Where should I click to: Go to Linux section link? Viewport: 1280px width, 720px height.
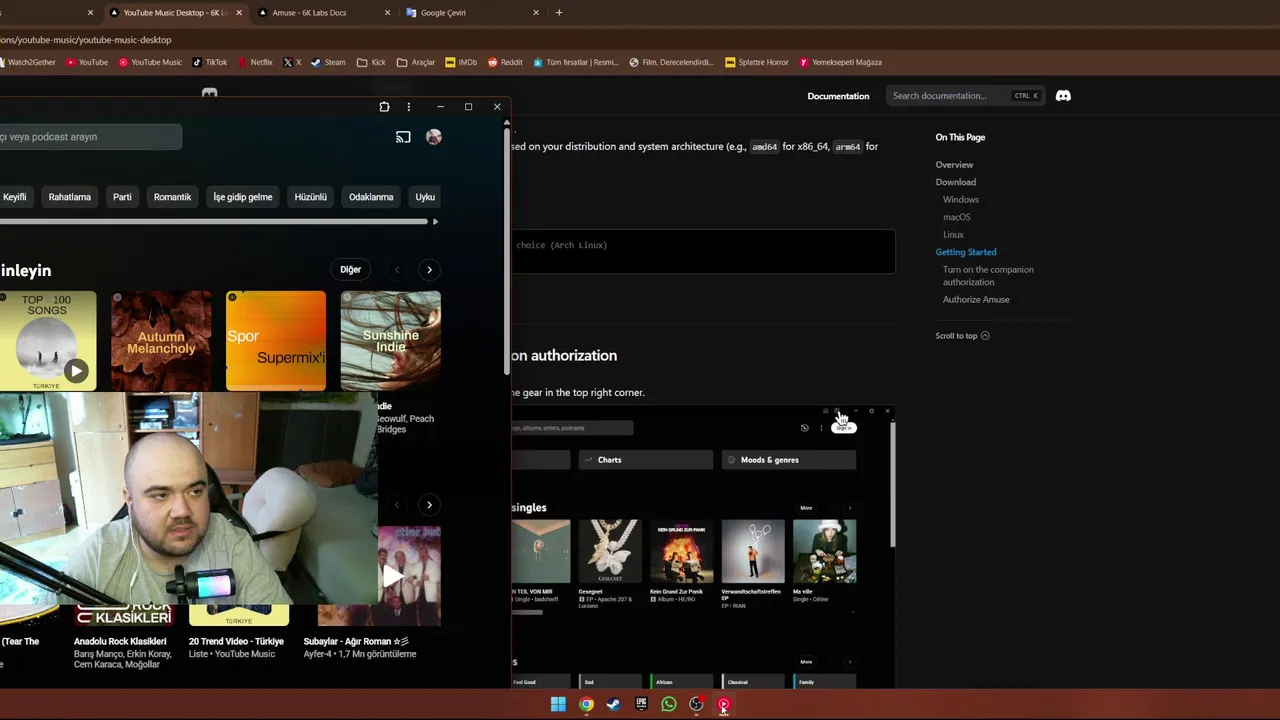pos(953,235)
